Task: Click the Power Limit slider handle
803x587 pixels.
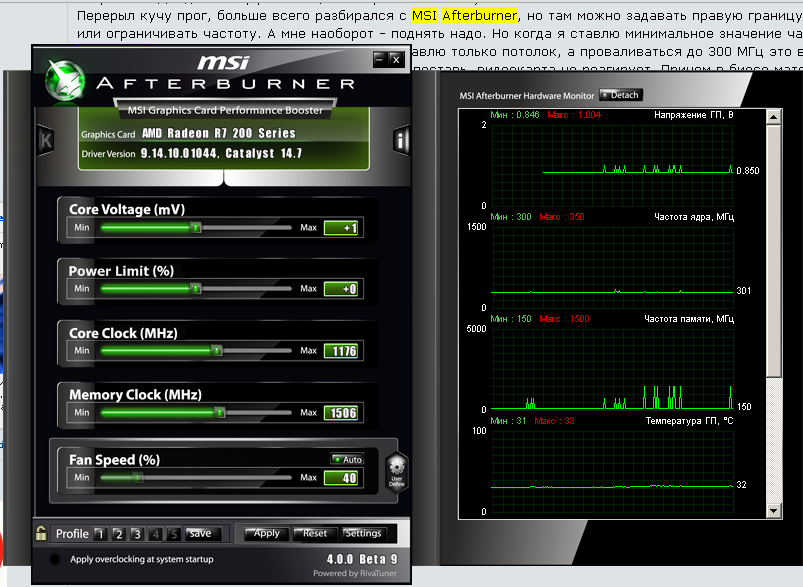Action: point(196,289)
